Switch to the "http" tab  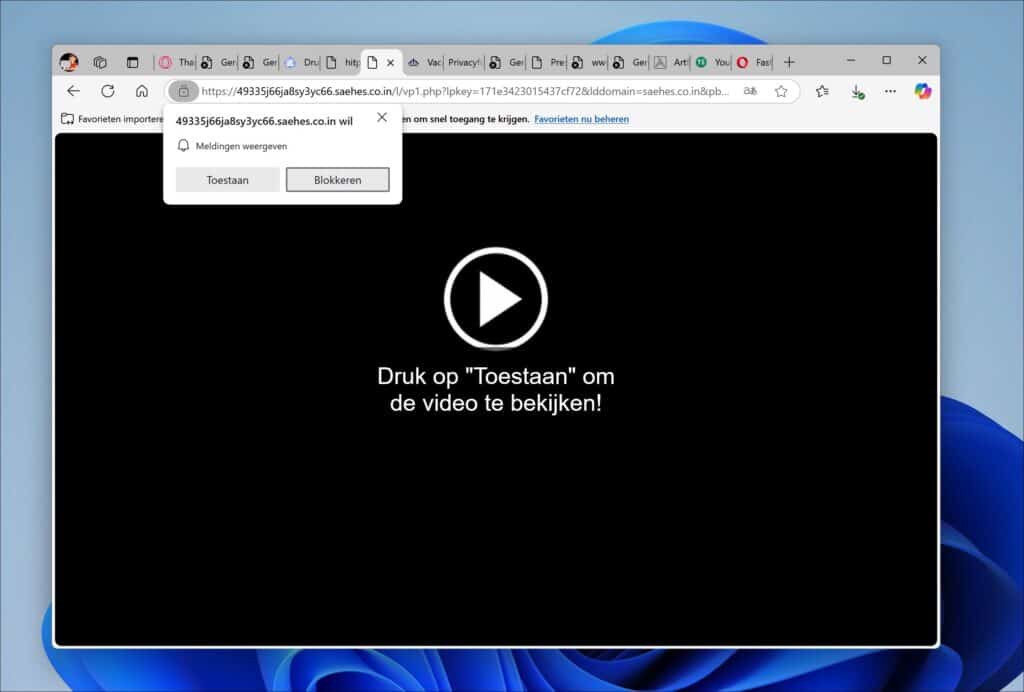[x=342, y=63]
